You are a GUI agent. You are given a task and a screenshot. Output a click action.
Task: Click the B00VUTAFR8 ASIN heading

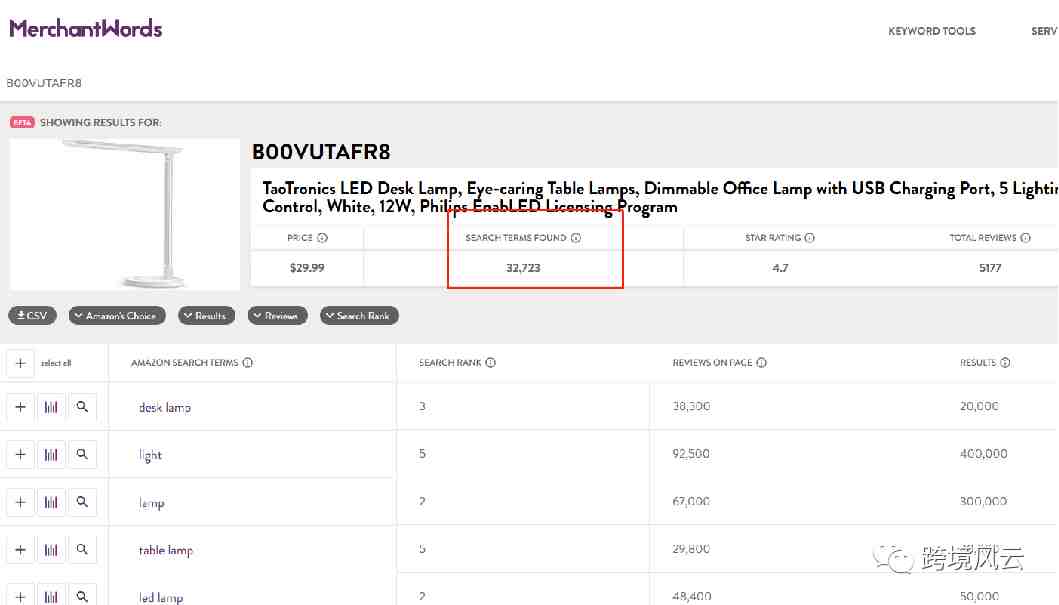321,152
